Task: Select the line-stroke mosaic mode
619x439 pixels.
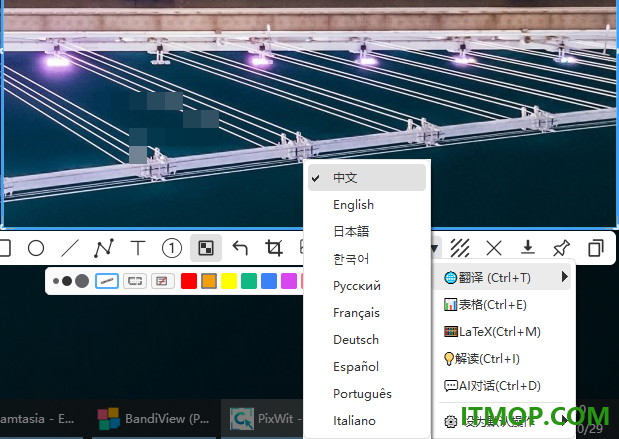Action: click(x=107, y=281)
